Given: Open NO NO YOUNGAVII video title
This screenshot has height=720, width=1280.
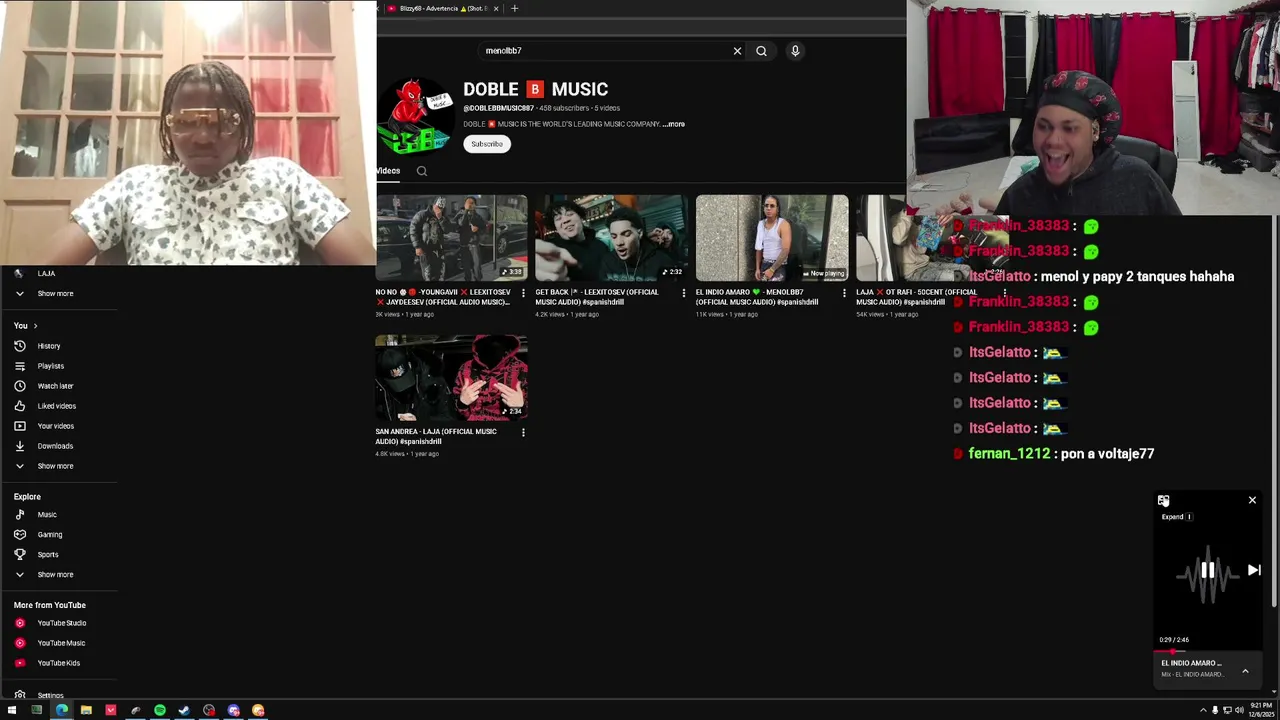Looking at the screenshot, I should coord(443,297).
